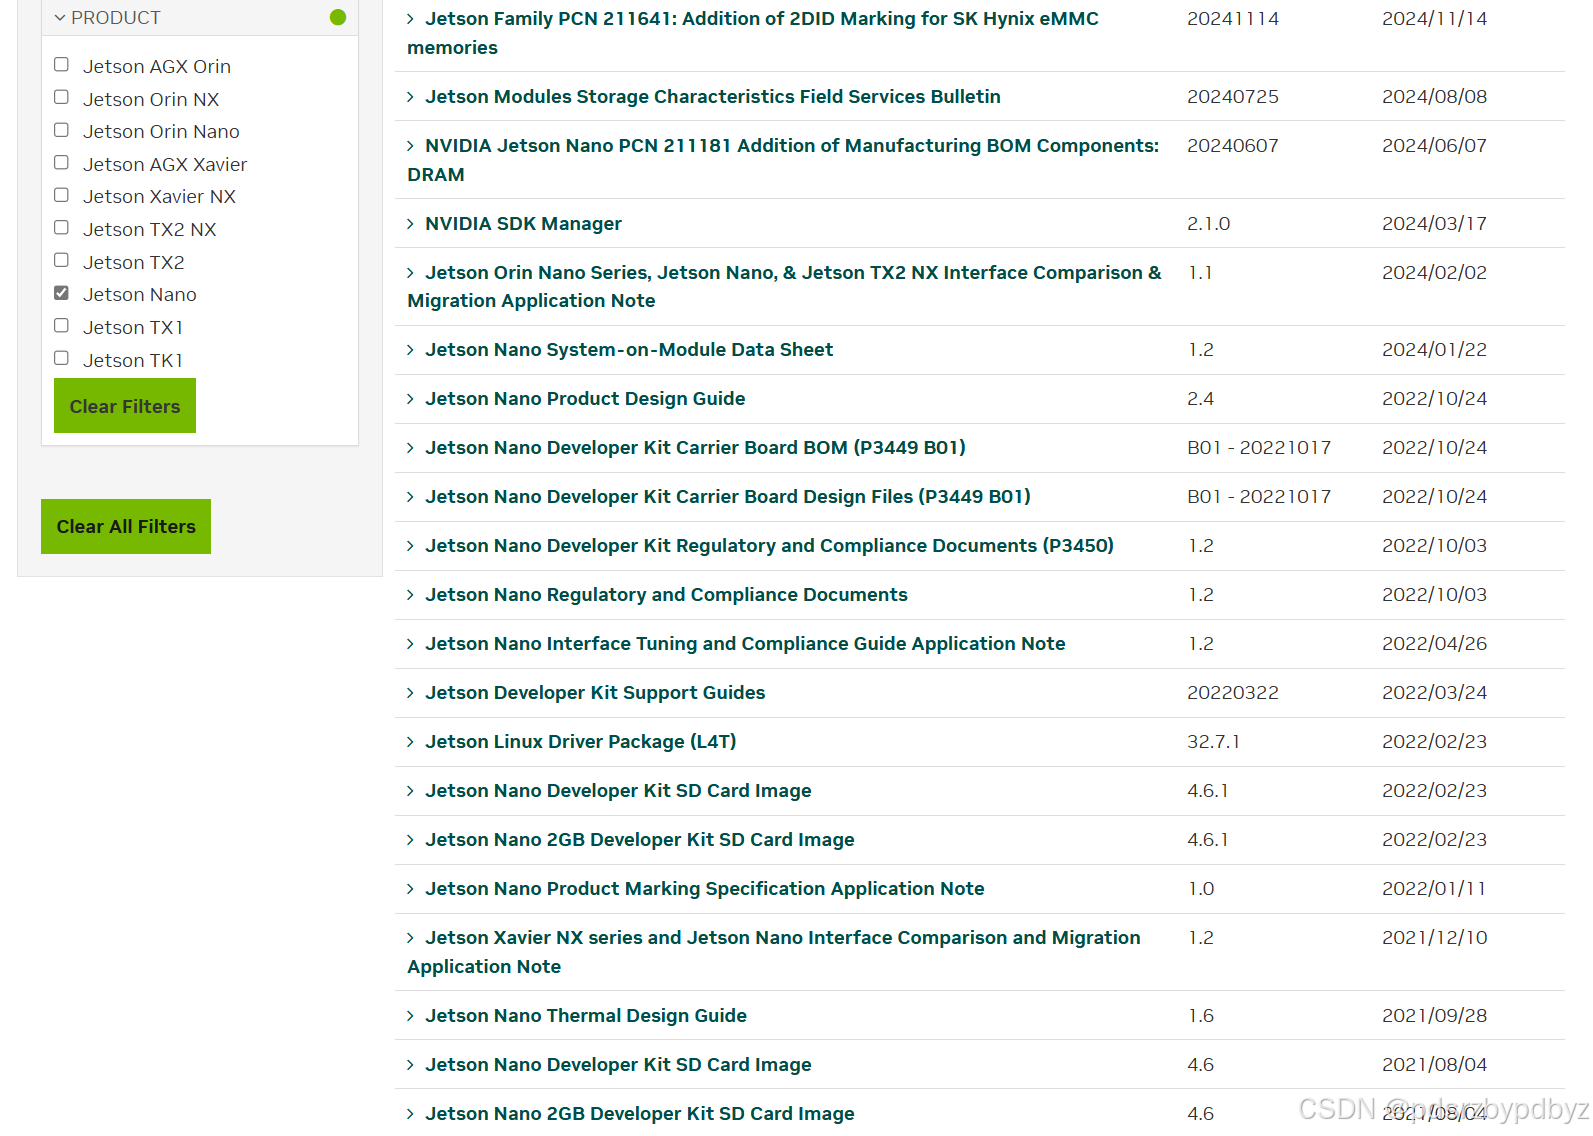Check the Jetson Orin NX checkbox
The height and width of the screenshot is (1136, 1593).
pyautogui.click(x=61, y=98)
